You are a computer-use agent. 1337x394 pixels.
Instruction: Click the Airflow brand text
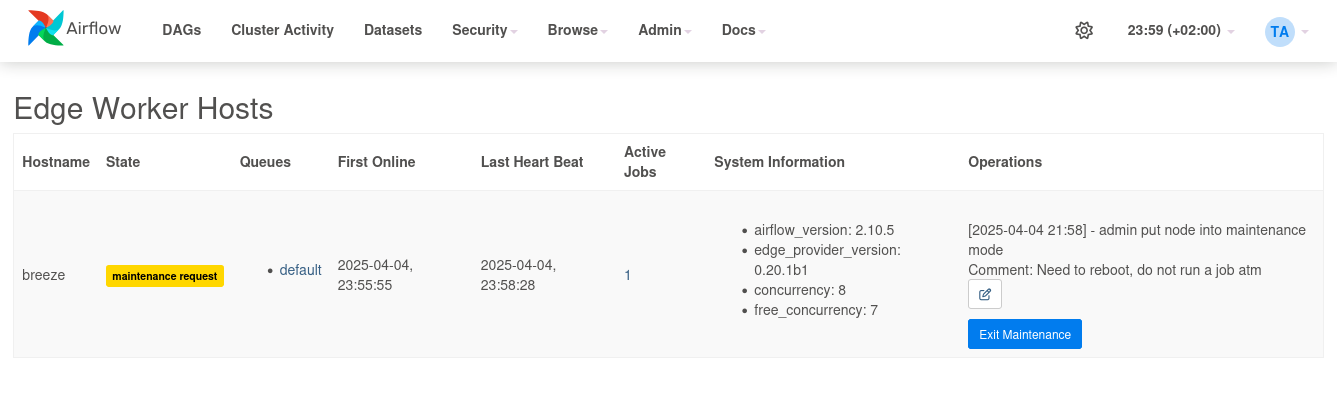click(x=94, y=28)
